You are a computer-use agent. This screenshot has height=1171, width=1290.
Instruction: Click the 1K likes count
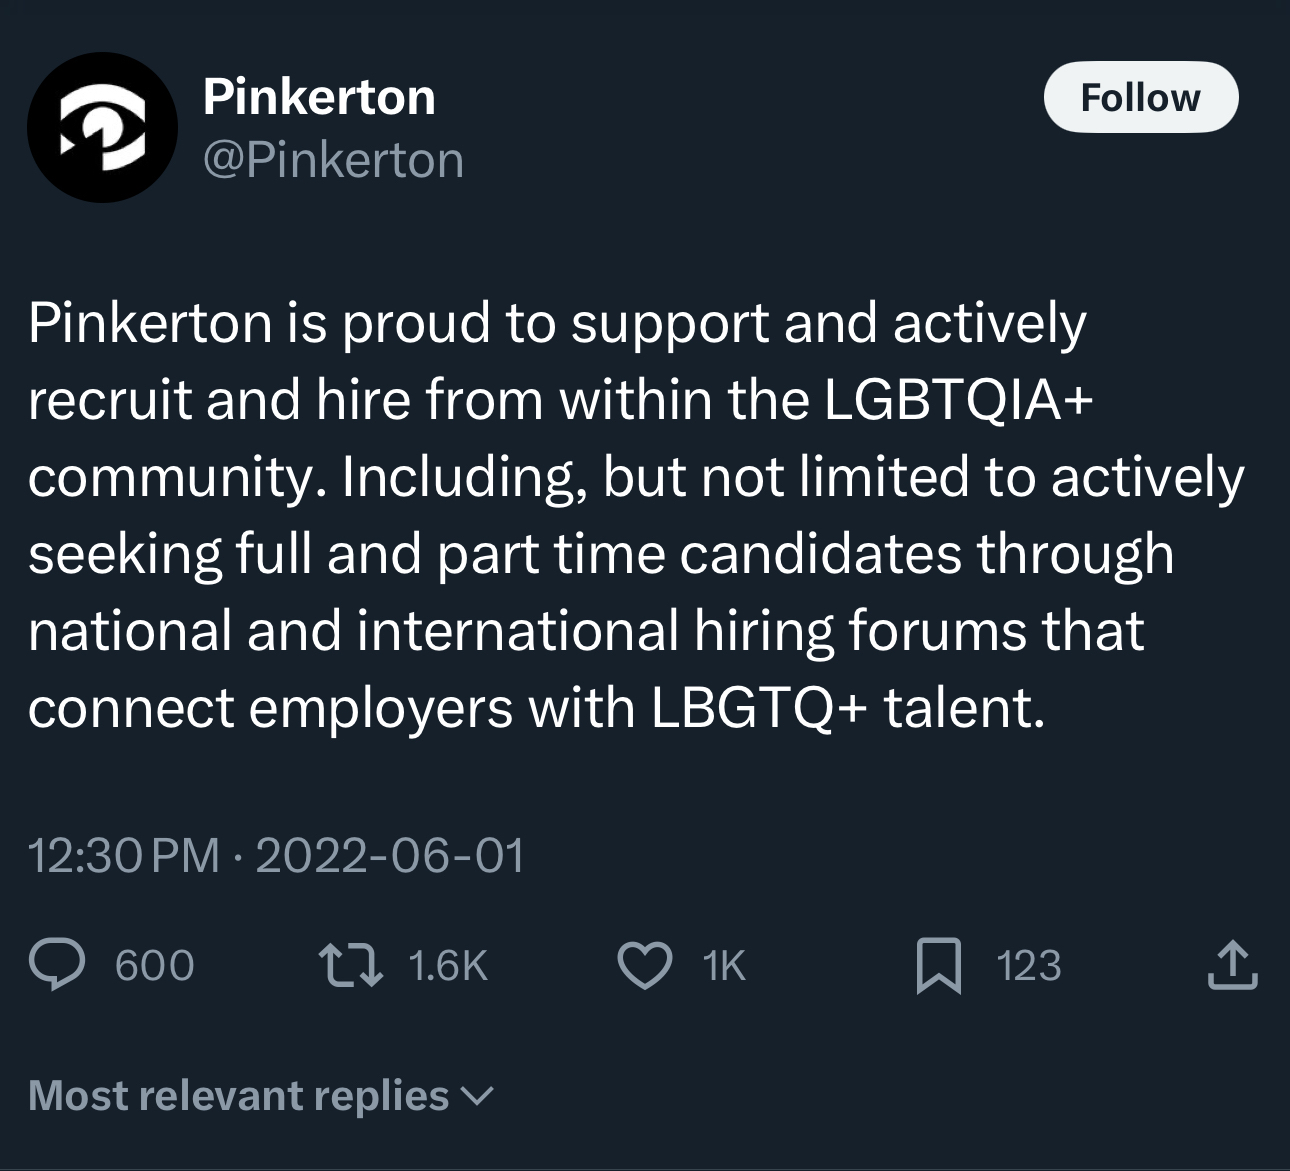724,966
